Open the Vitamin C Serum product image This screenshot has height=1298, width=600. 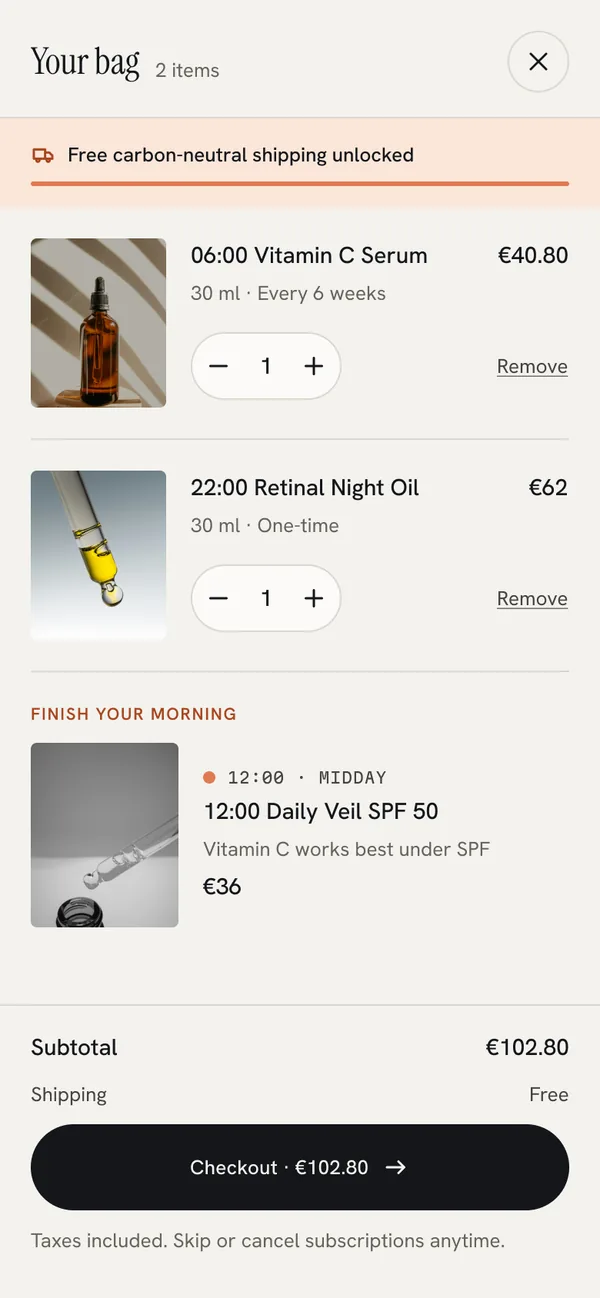pos(98,322)
